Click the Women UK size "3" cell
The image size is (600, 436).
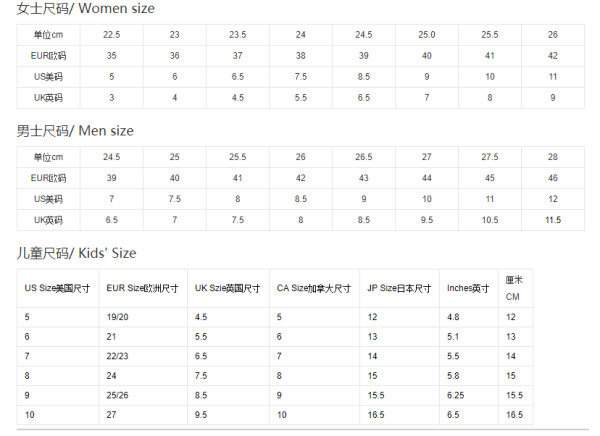[x=111, y=98]
